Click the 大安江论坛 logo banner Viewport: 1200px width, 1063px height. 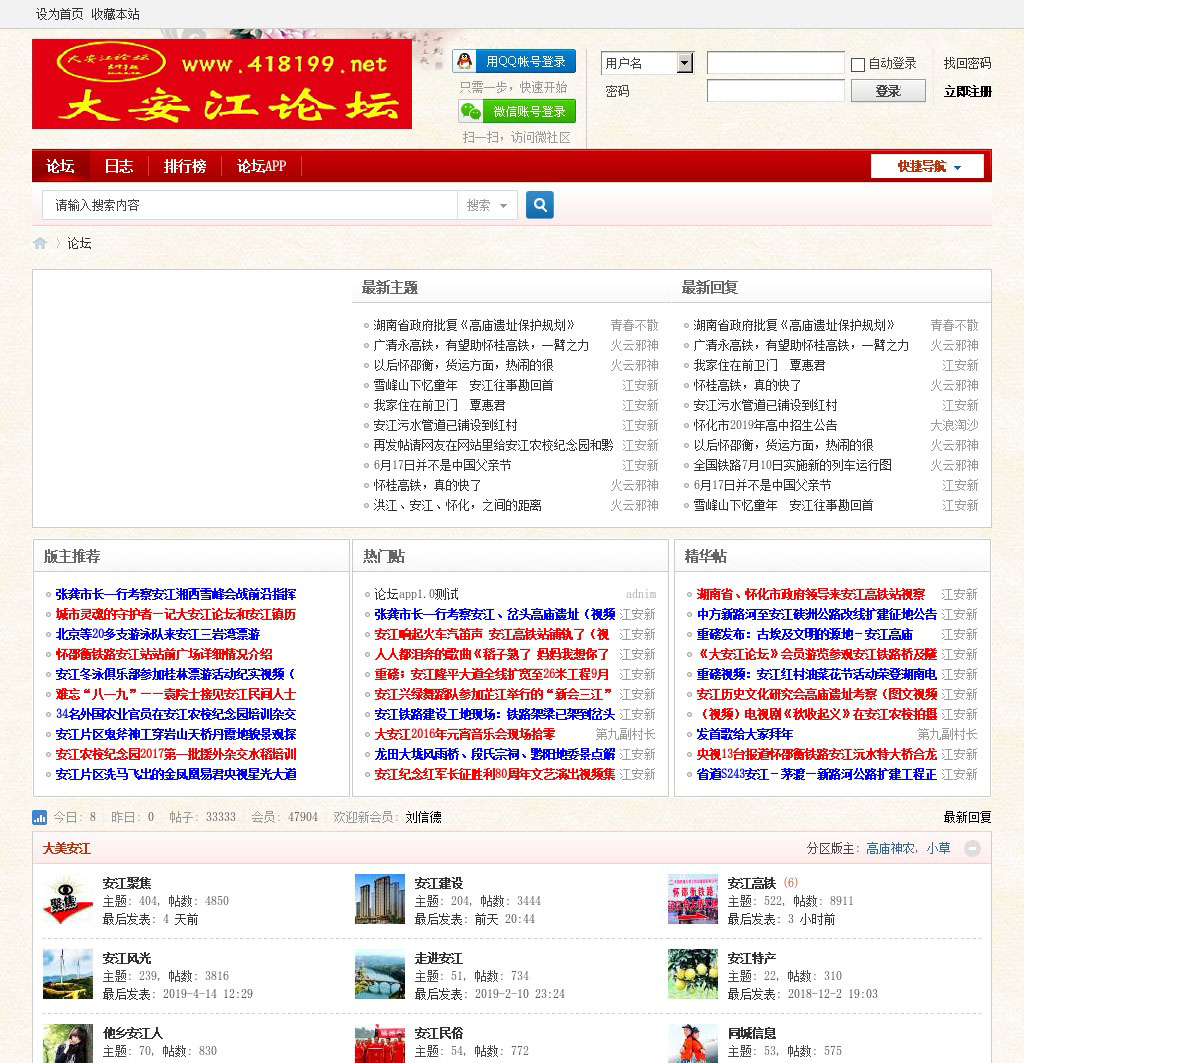[222, 84]
